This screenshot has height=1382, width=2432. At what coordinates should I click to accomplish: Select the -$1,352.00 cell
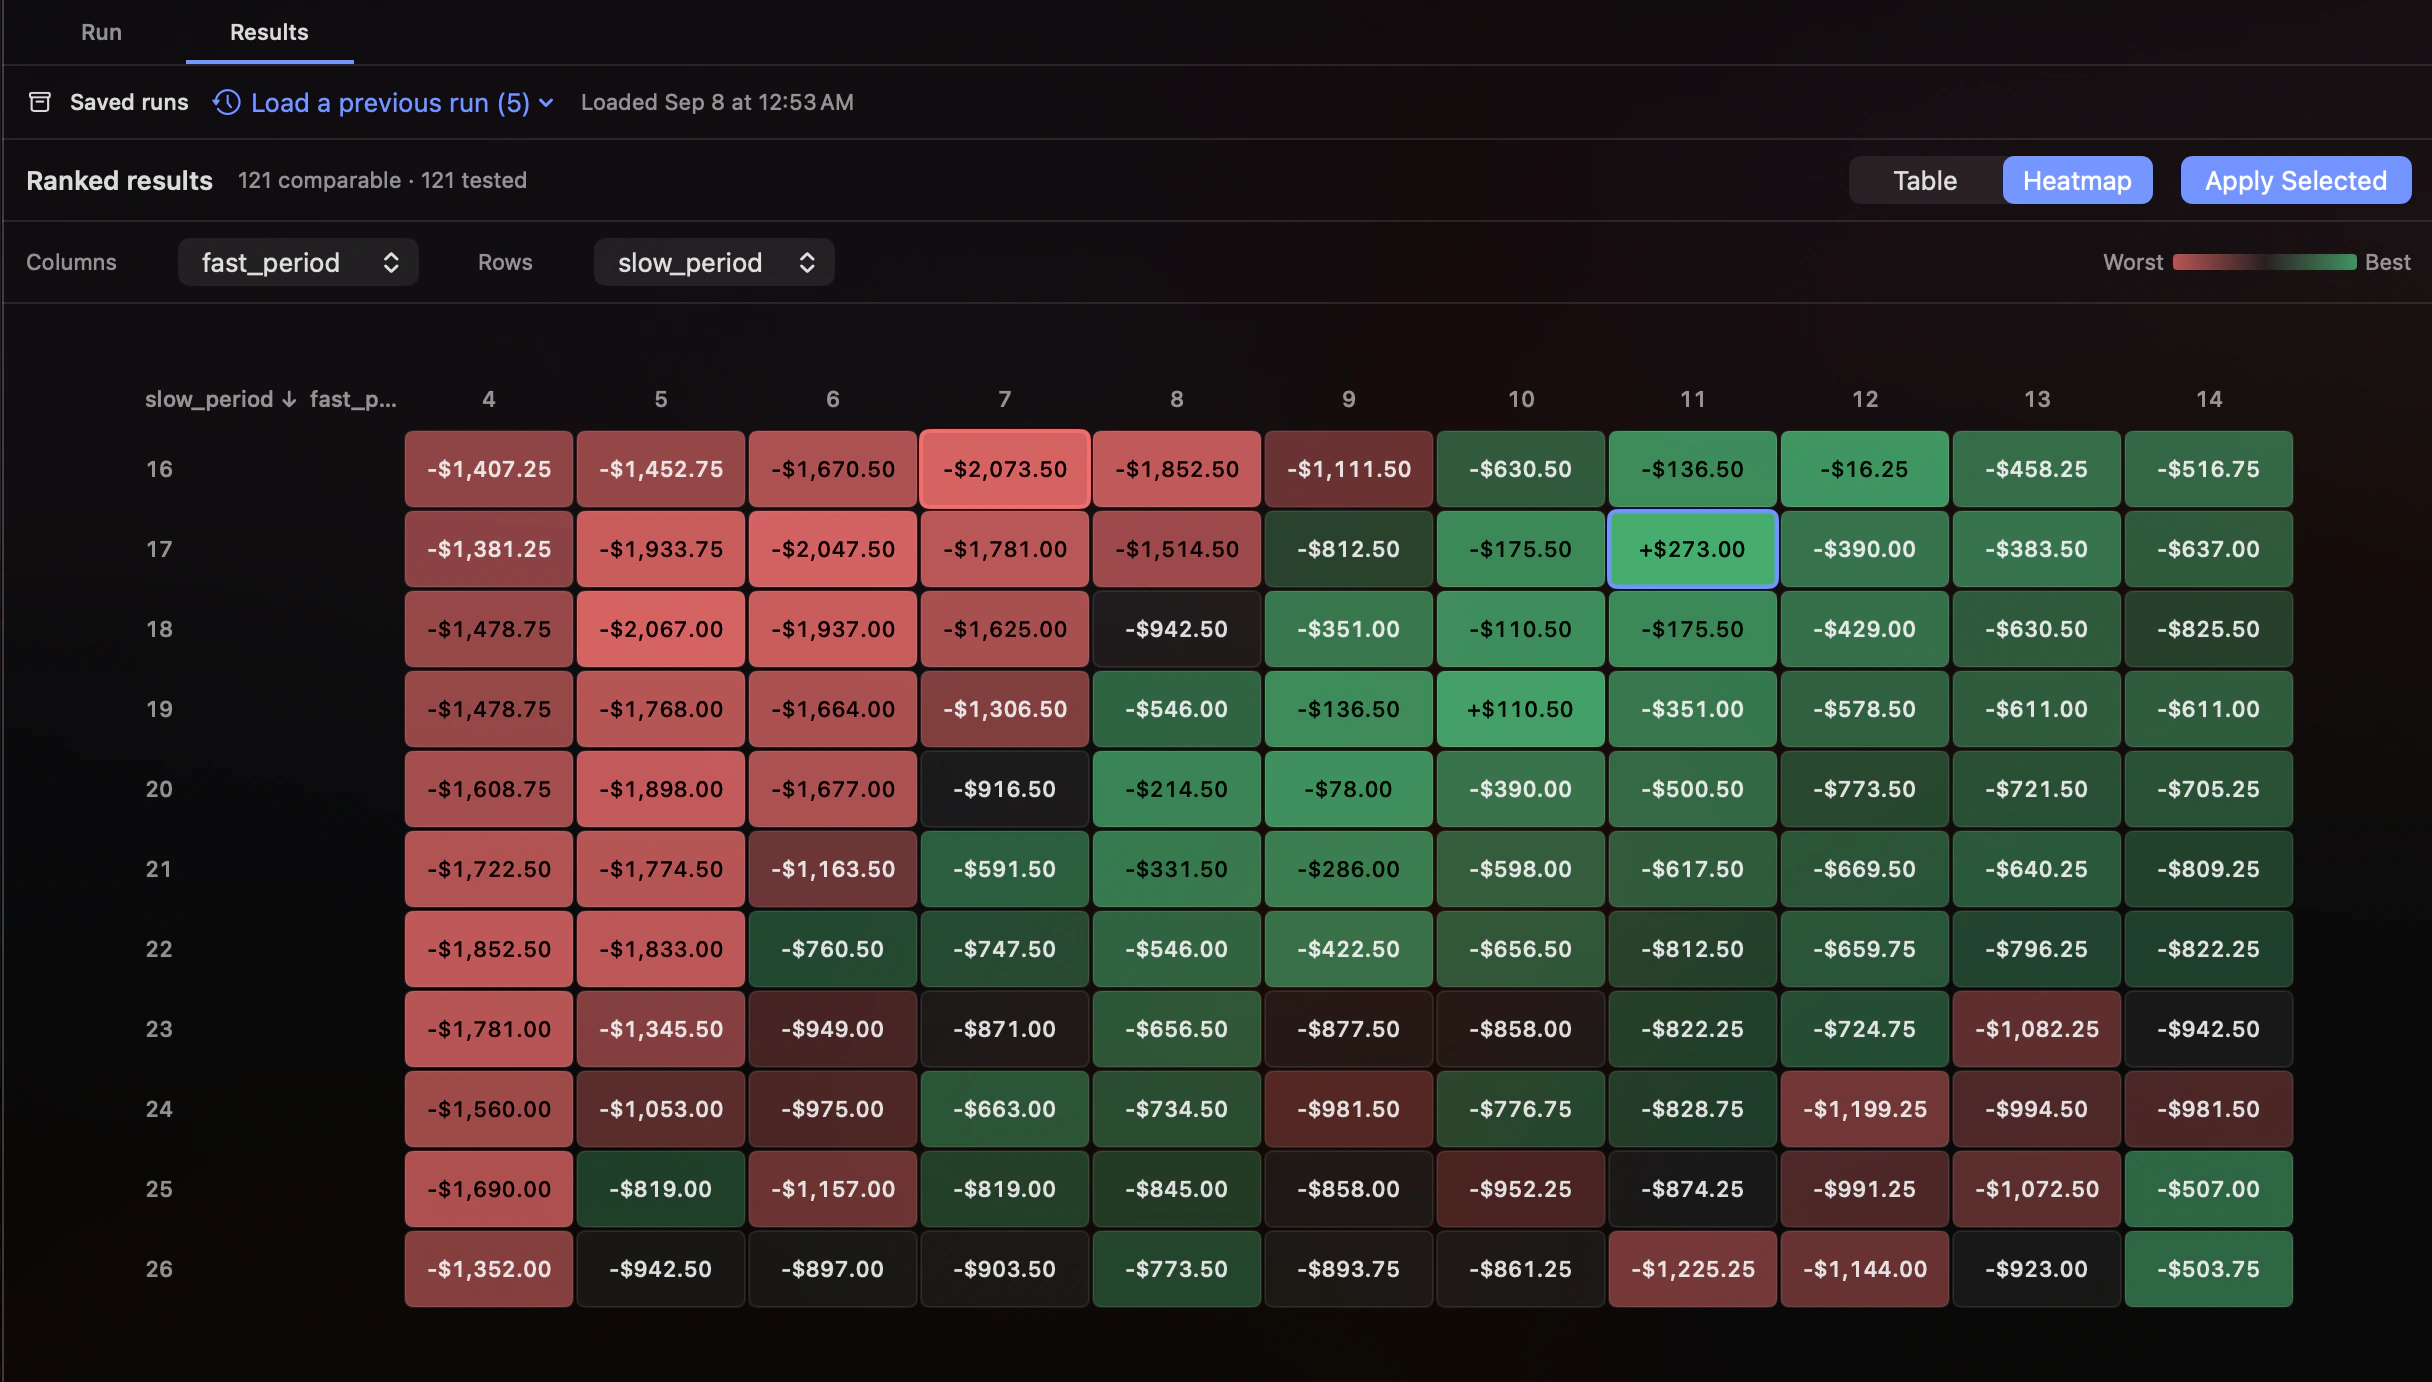click(x=488, y=1269)
